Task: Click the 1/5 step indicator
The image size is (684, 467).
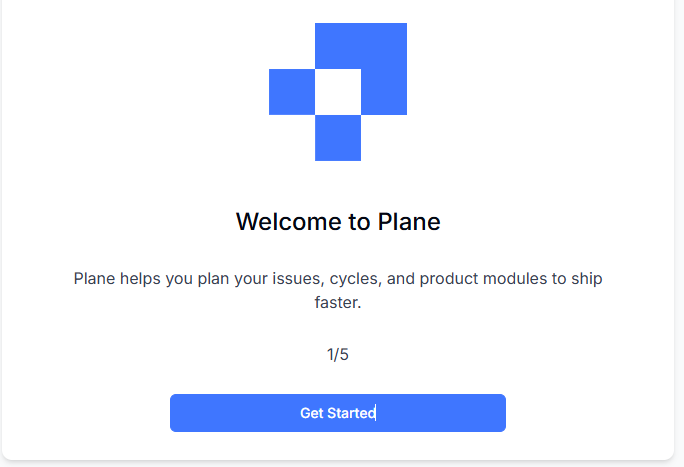Action: pos(338,355)
